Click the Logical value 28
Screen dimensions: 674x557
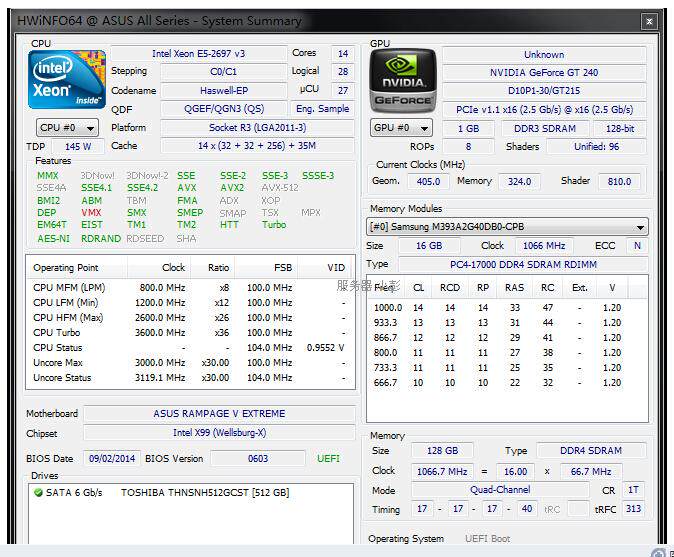343,72
